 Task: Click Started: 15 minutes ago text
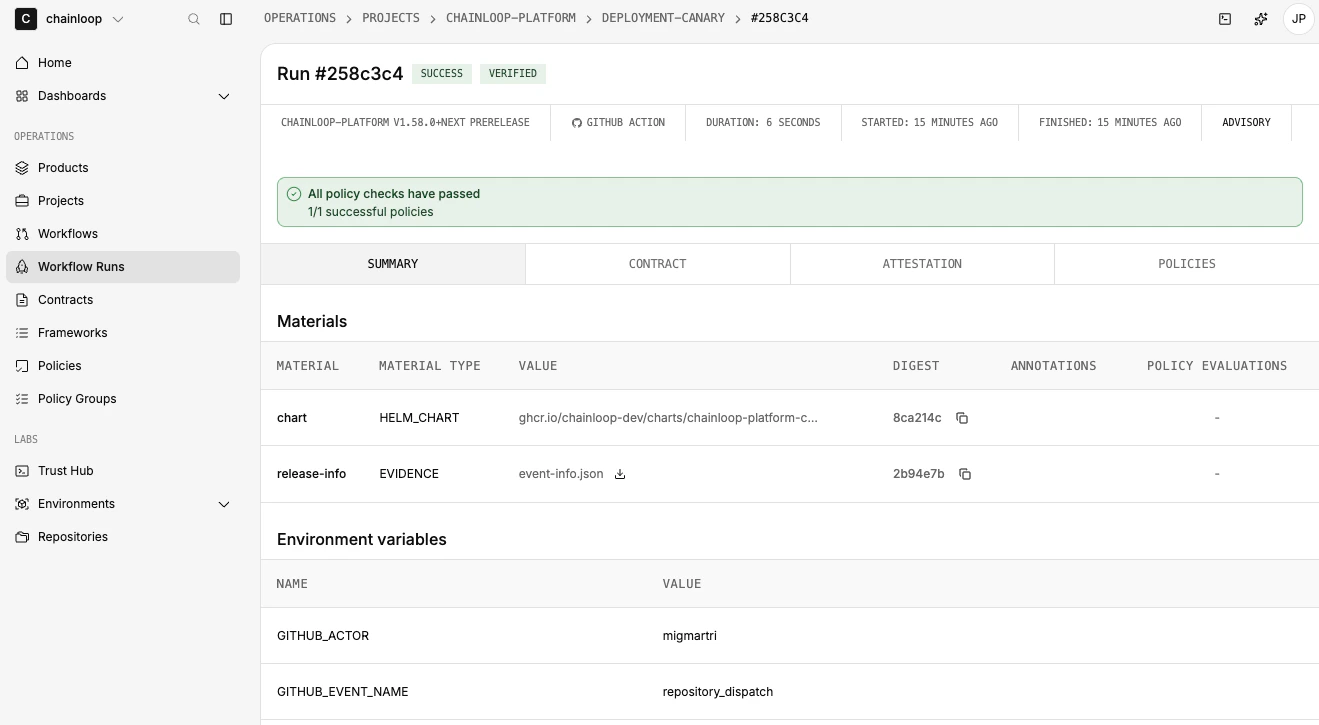click(x=929, y=122)
